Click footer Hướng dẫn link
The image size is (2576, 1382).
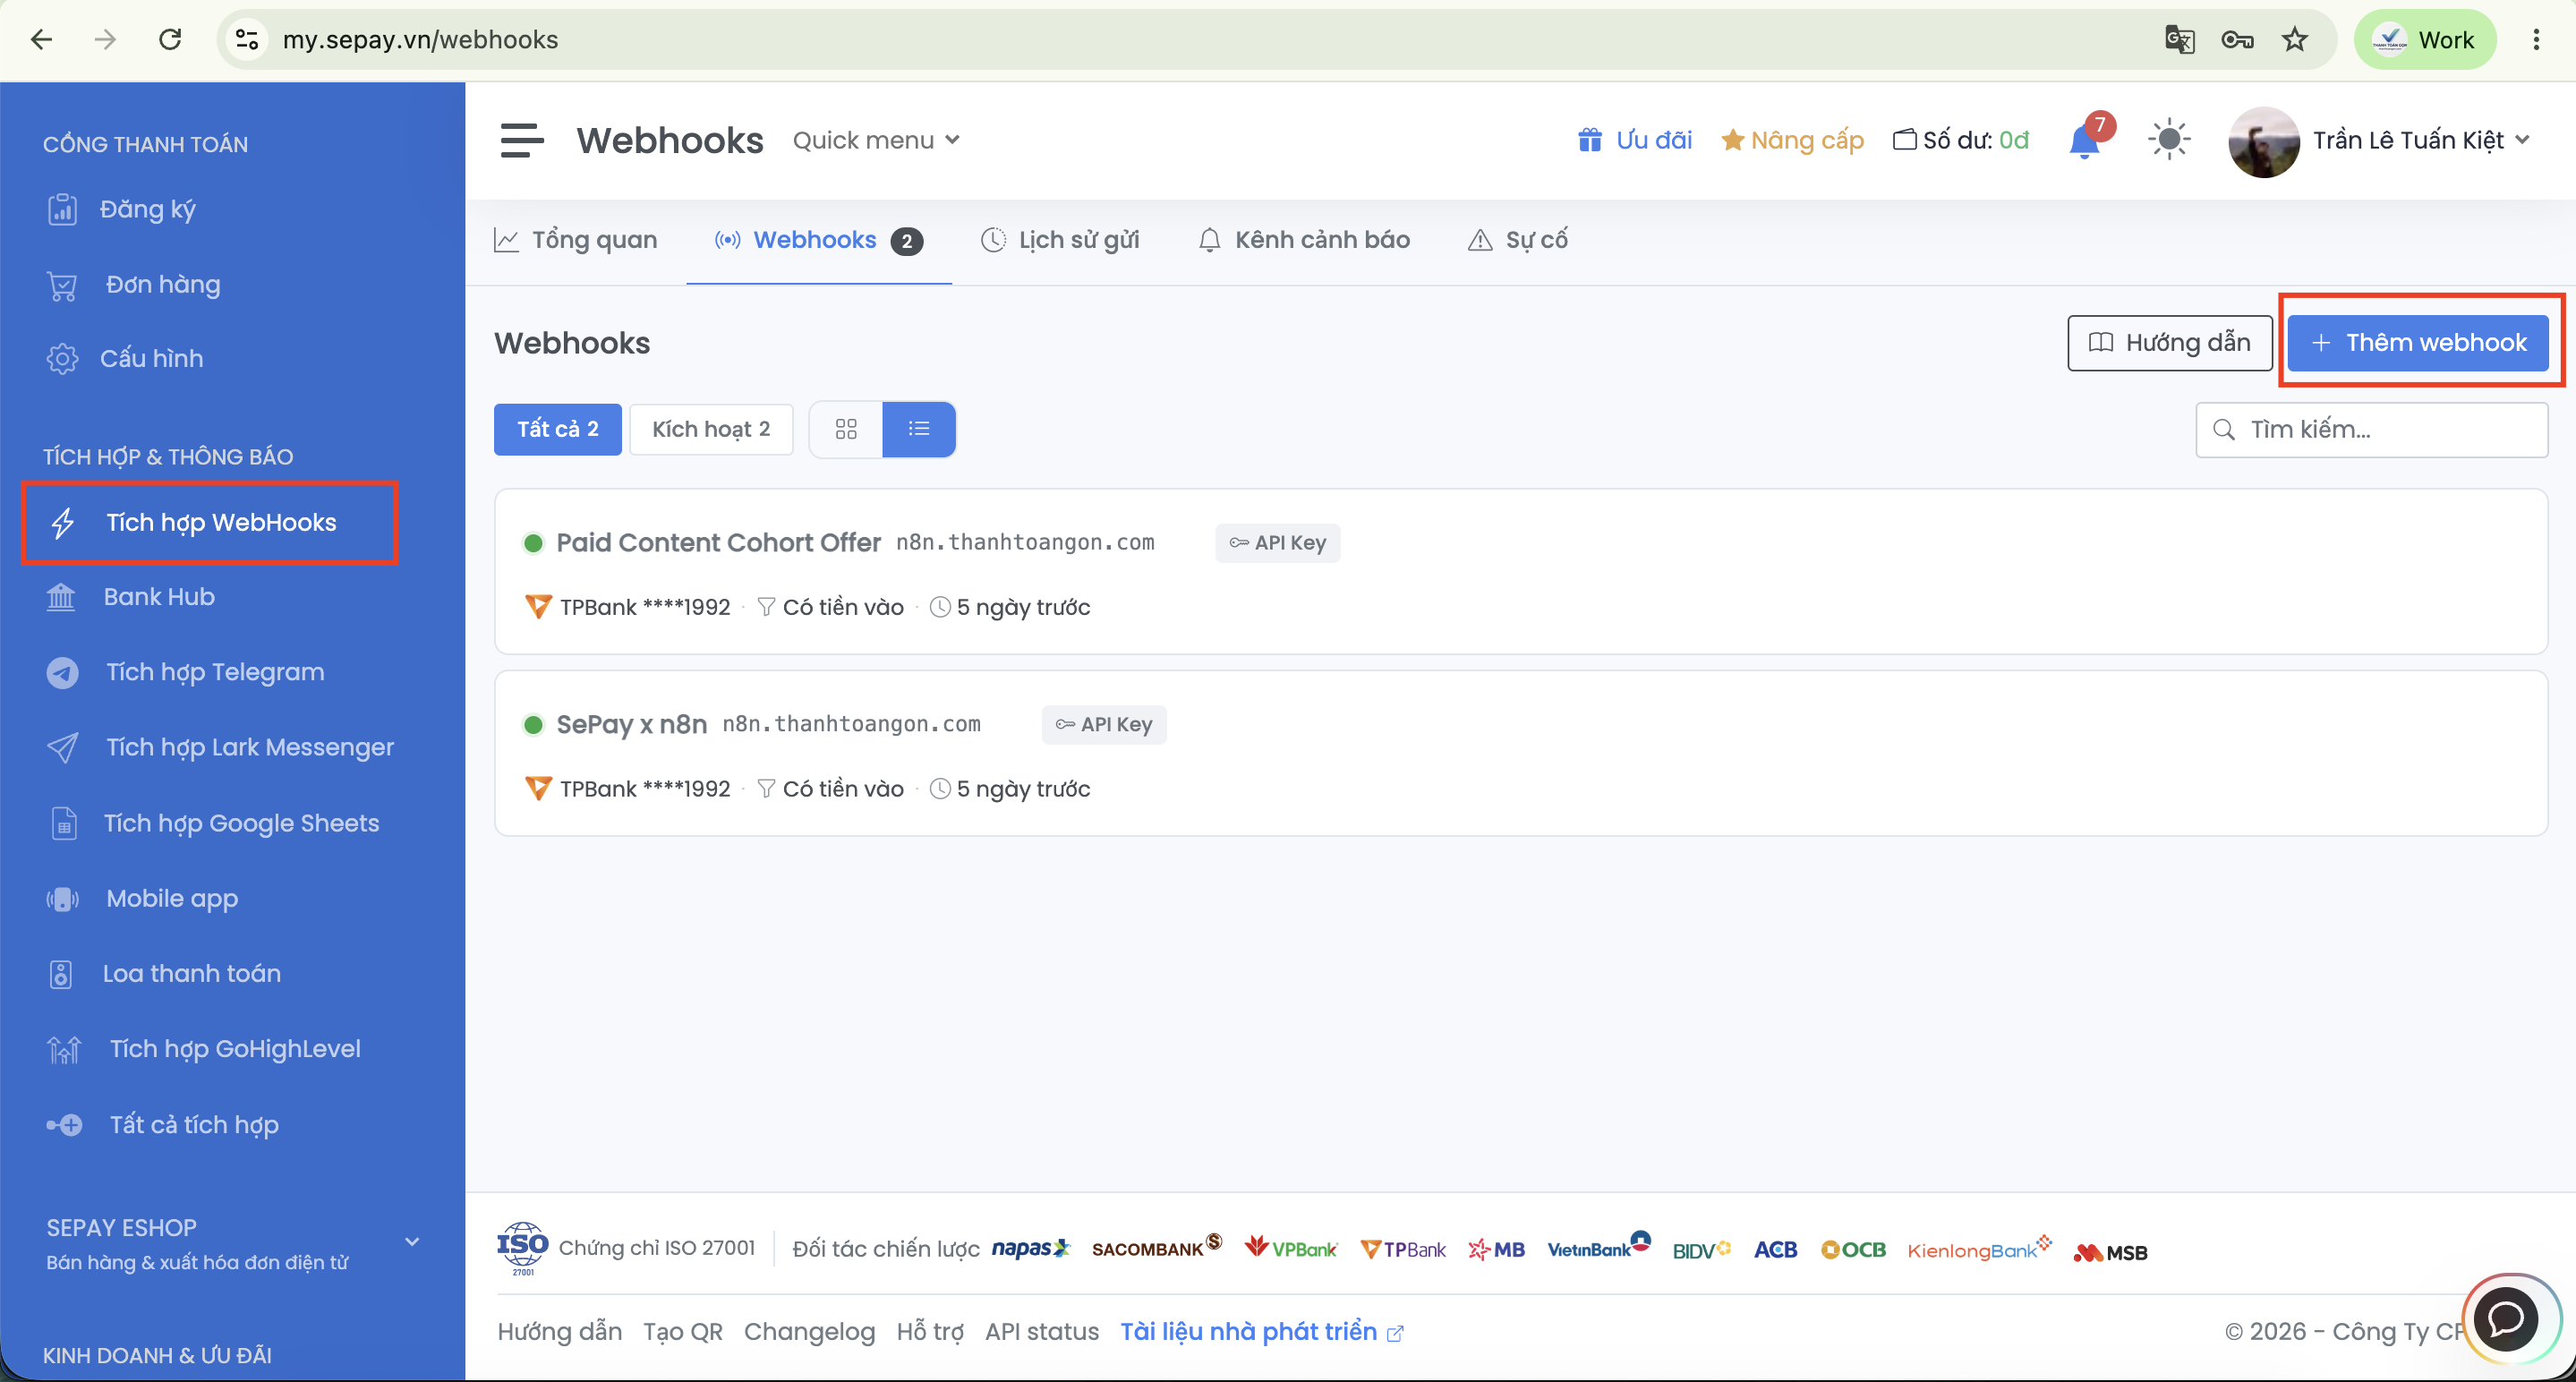pos(560,1332)
